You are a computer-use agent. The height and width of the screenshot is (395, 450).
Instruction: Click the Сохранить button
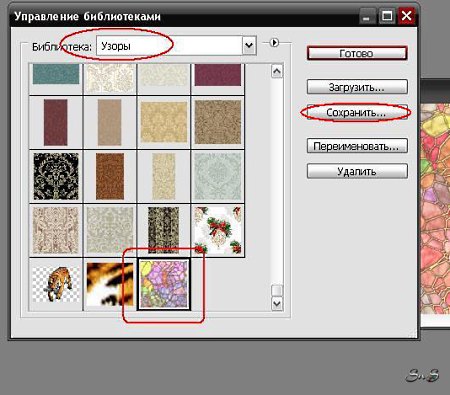click(357, 113)
